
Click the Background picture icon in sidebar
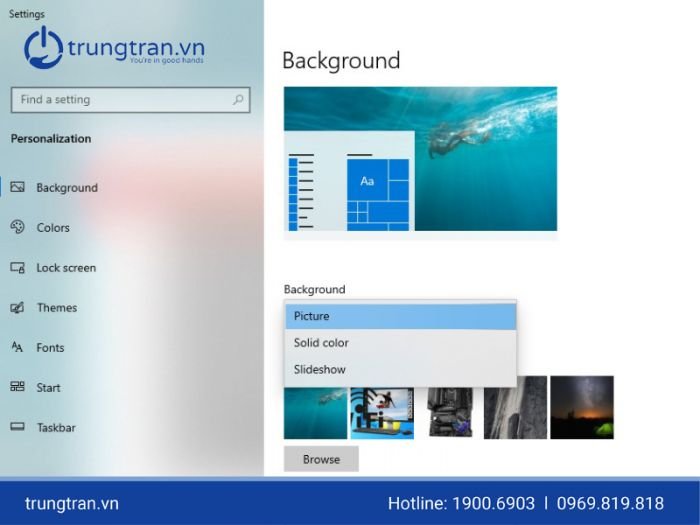coord(17,187)
